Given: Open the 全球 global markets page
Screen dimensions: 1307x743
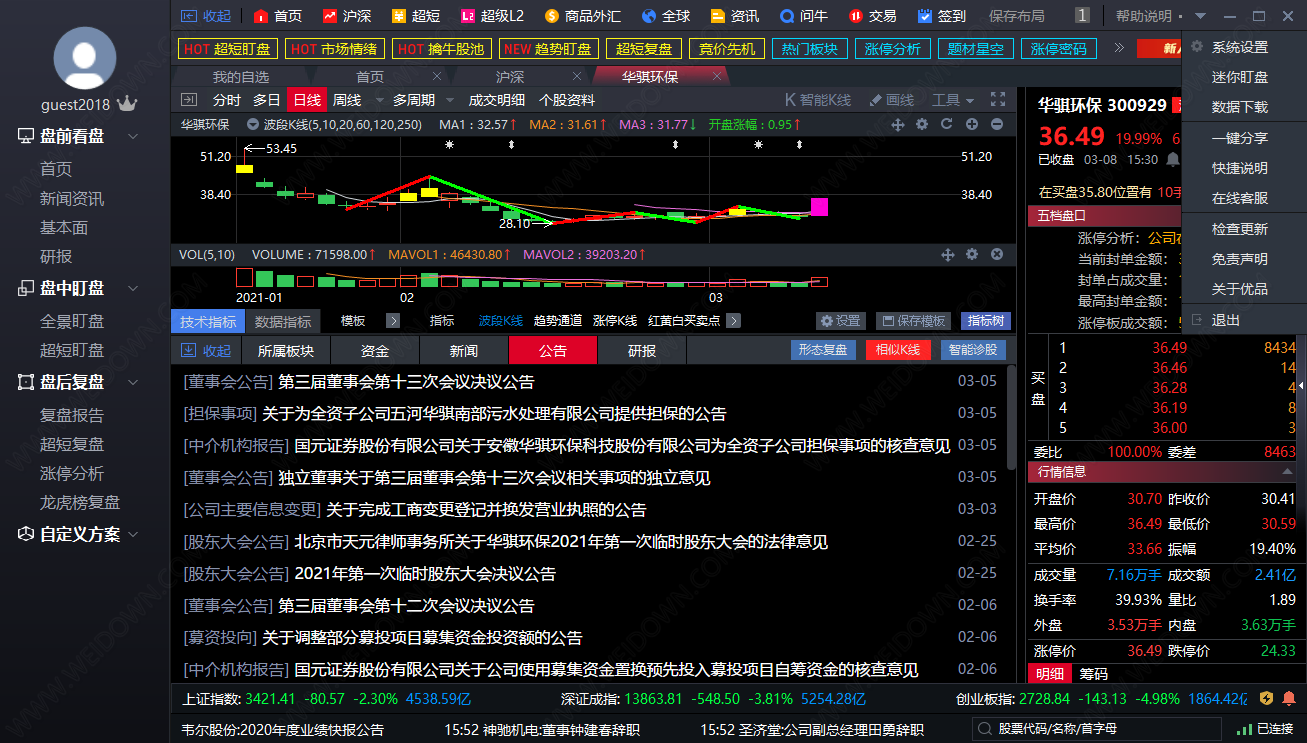Looking at the screenshot, I should 665,16.
